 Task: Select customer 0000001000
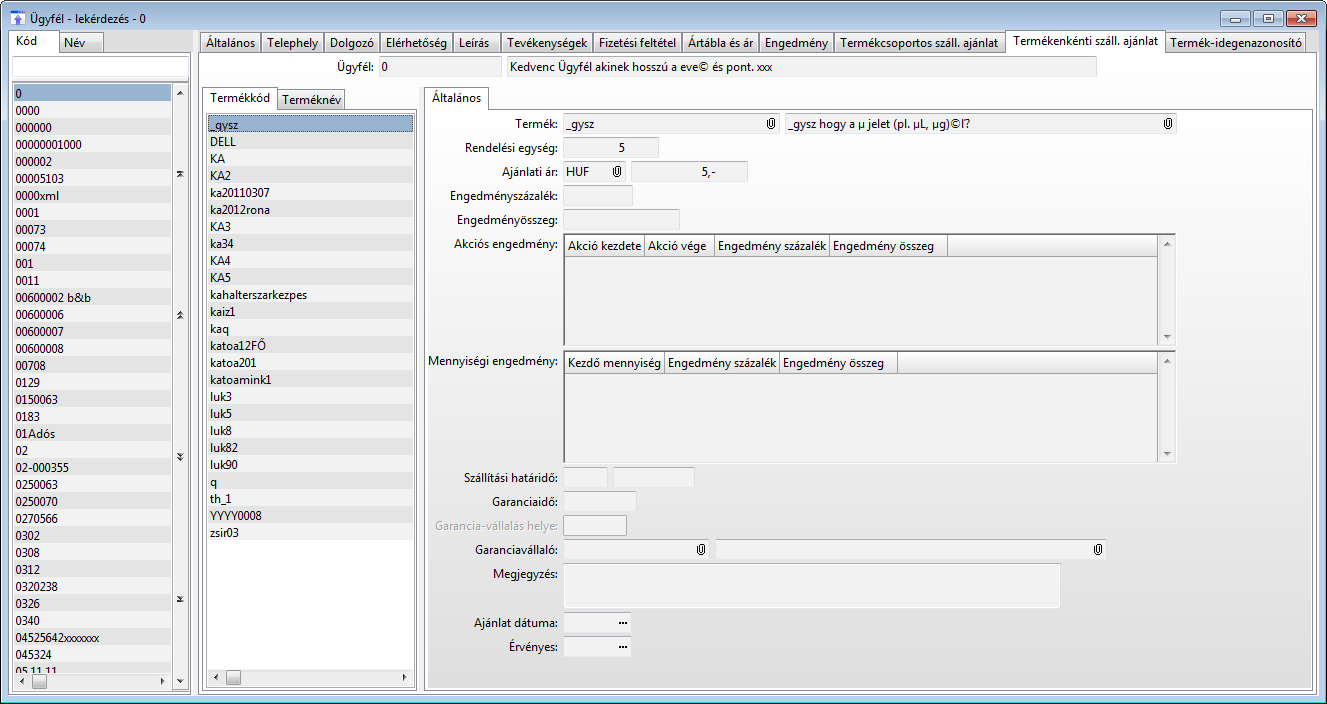[x=92, y=144]
